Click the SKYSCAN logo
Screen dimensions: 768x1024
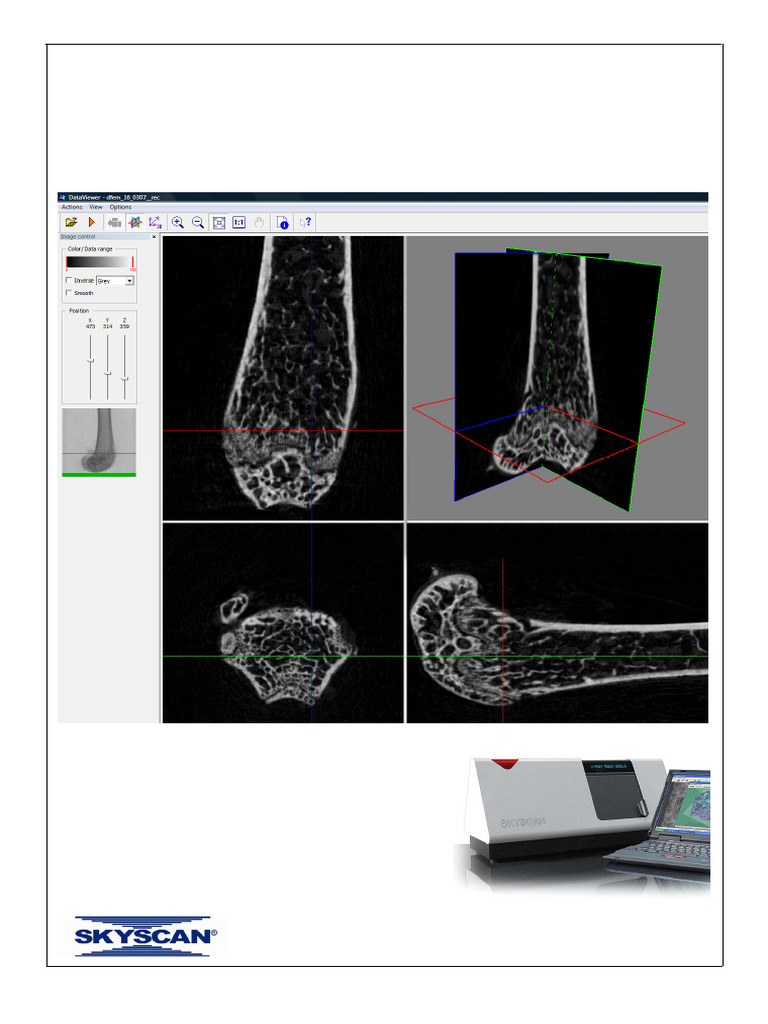coord(146,936)
